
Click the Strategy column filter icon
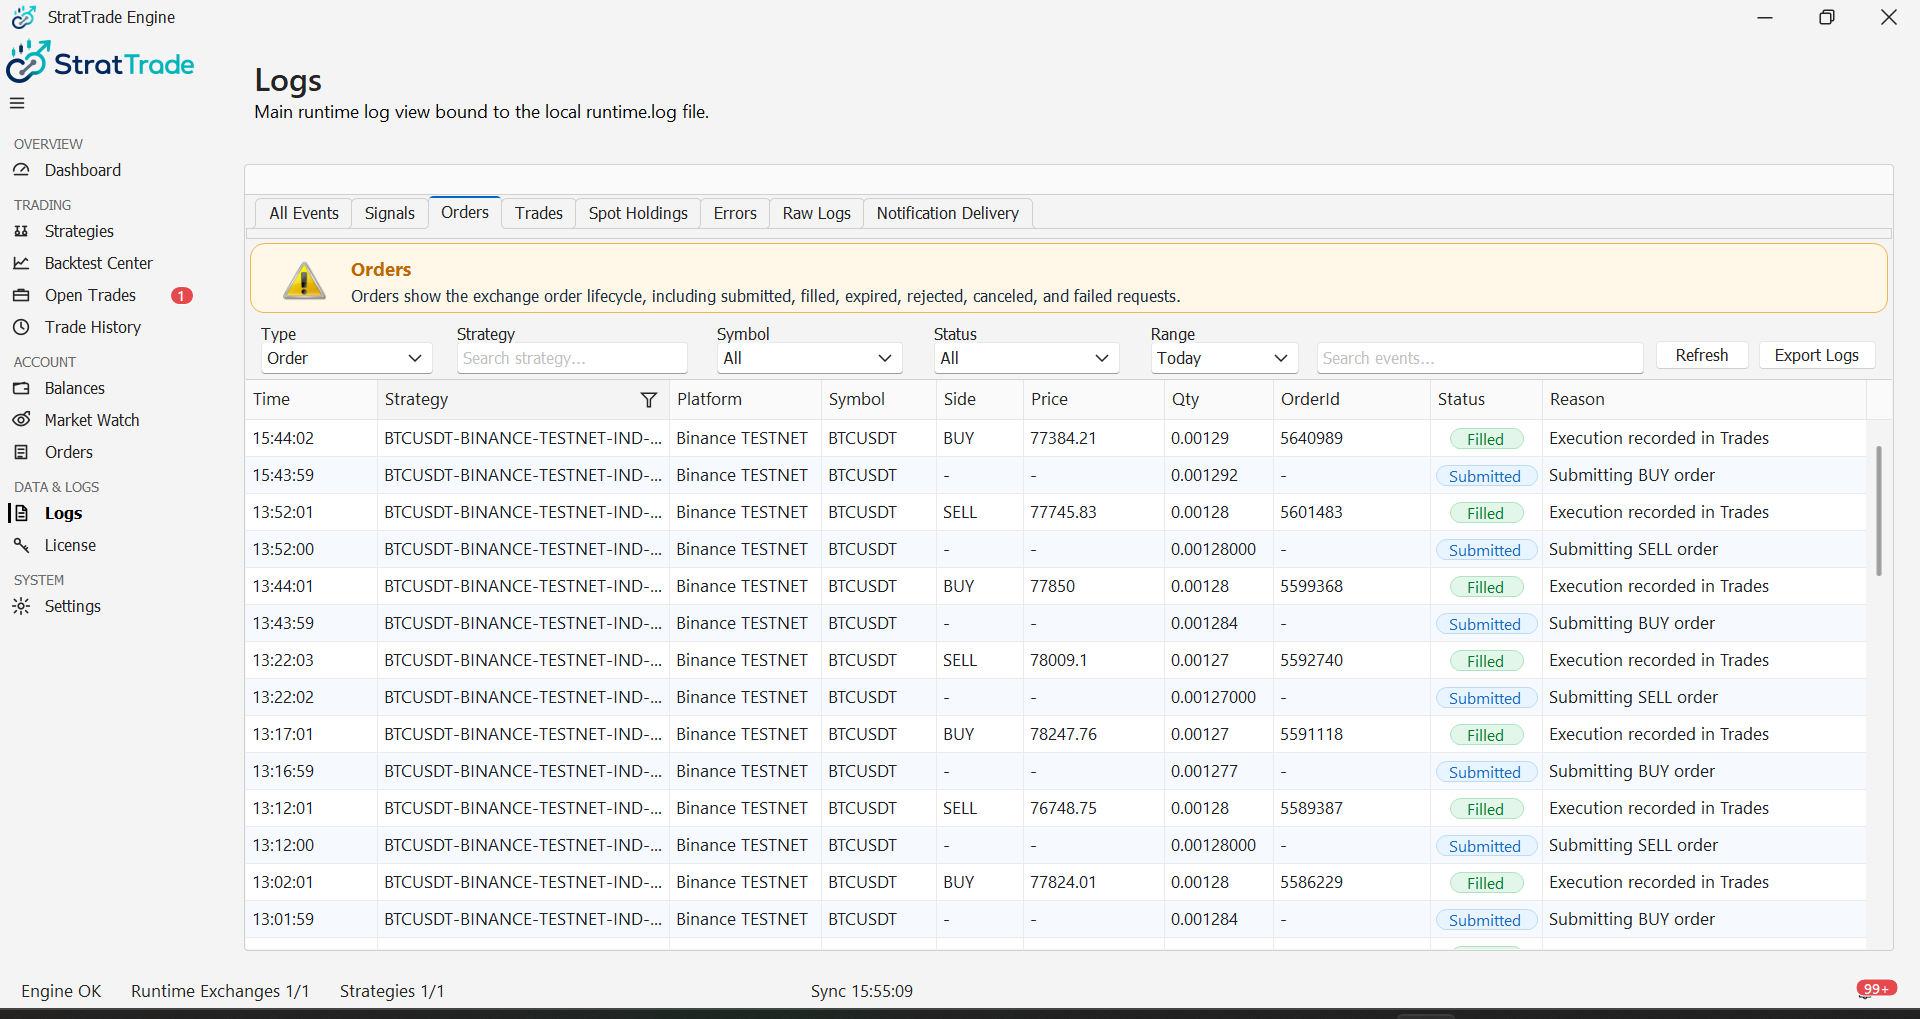tap(649, 400)
